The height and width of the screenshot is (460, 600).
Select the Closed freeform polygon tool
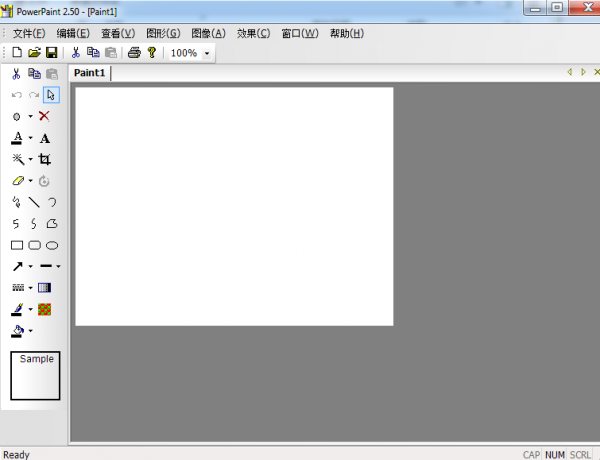(52, 223)
